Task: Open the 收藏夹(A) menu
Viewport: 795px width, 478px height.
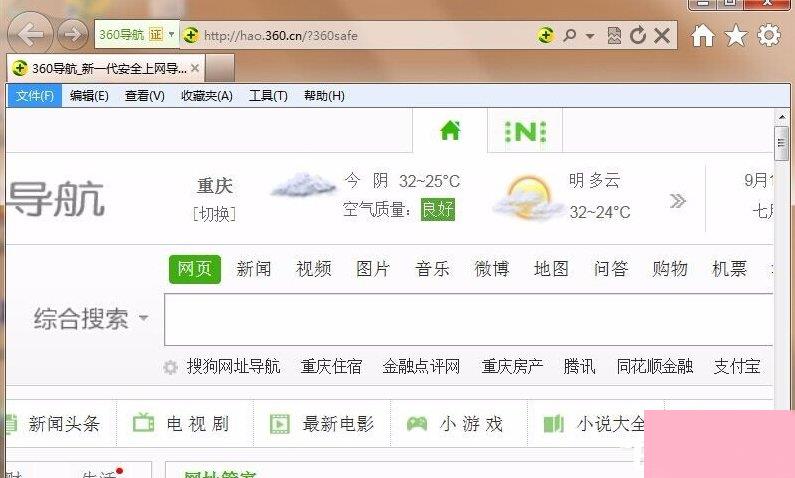Action: tap(207, 96)
